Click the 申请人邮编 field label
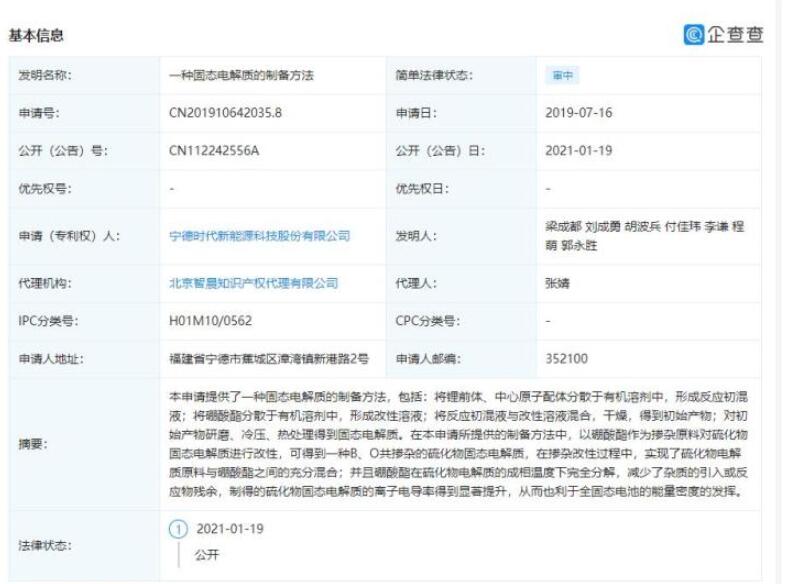Screen dimensions: 806x584 428,359
